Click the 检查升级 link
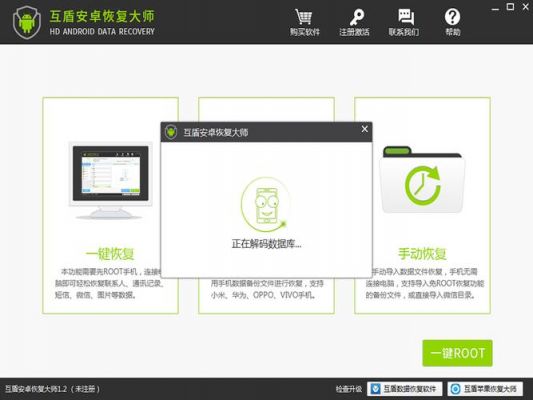 348,389
